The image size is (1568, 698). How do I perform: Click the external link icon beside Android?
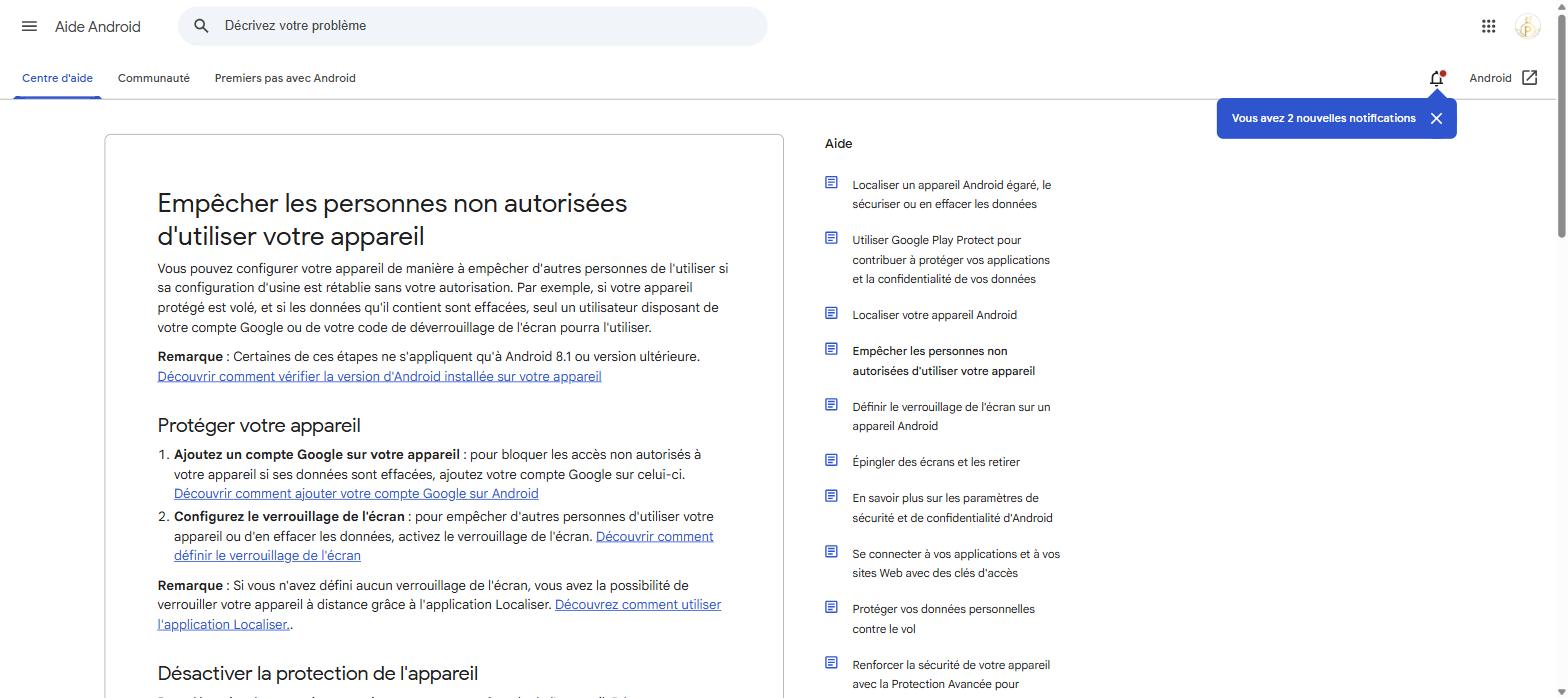tap(1529, 78)
